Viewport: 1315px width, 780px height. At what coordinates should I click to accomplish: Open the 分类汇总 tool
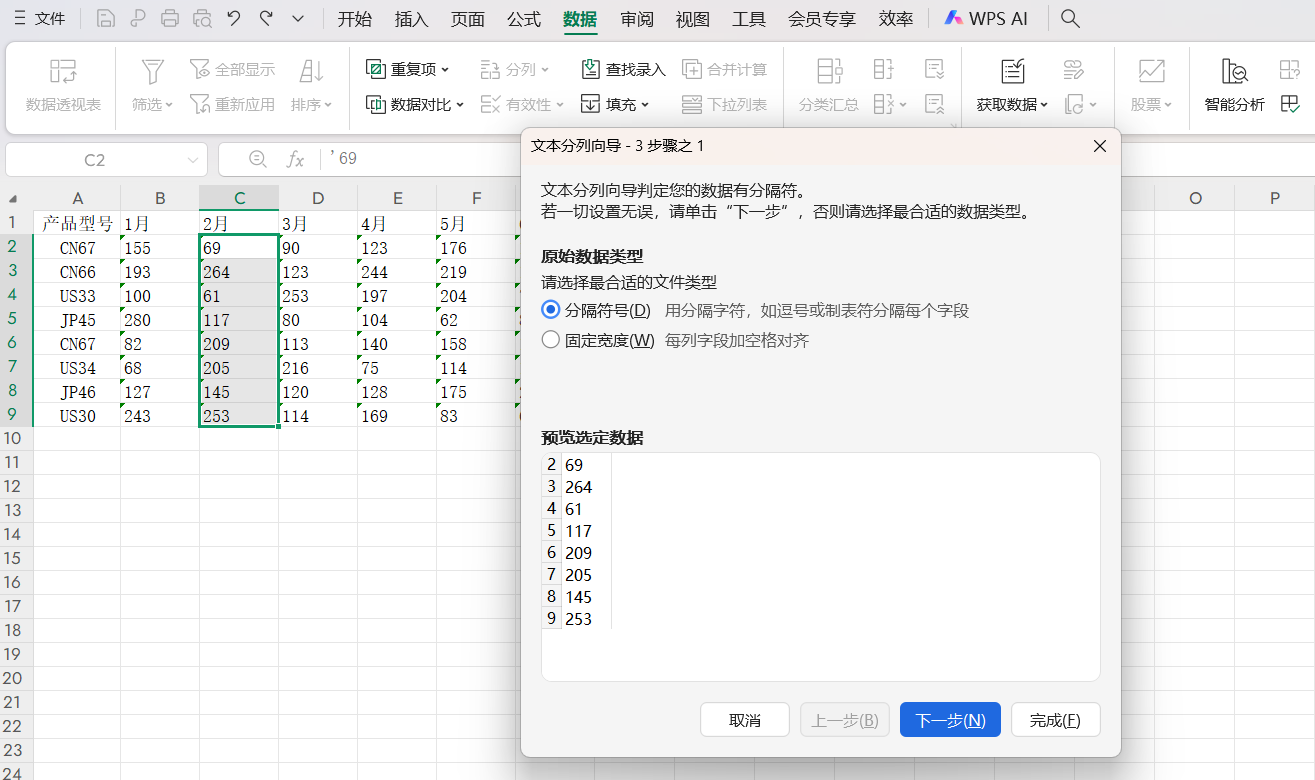pos(827,87)
